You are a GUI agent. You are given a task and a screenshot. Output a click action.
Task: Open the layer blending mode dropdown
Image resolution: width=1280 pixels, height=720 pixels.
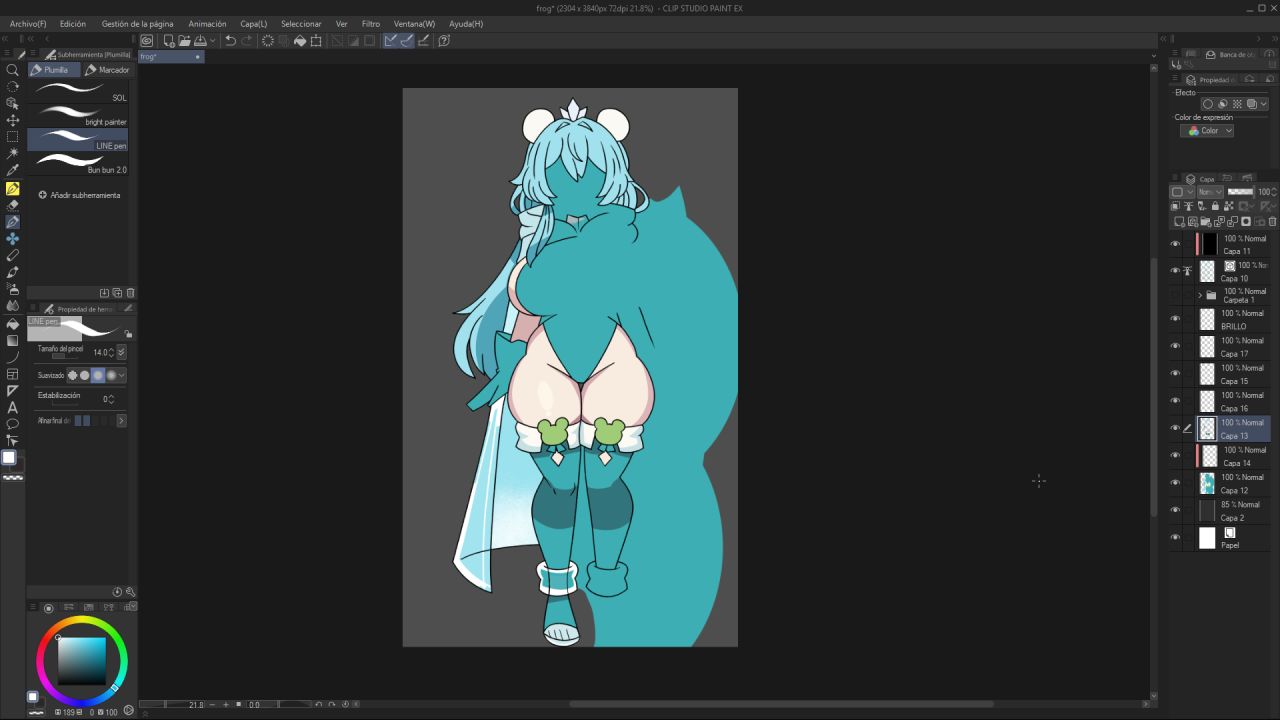tap(1209, 192)
